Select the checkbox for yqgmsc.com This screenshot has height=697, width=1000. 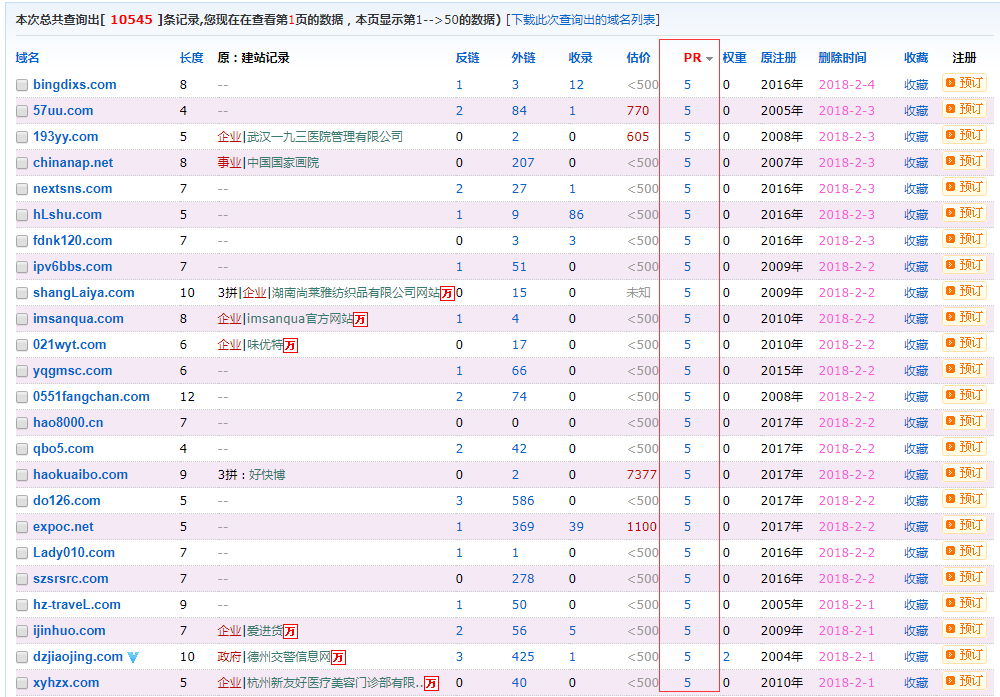click(22, 371)
